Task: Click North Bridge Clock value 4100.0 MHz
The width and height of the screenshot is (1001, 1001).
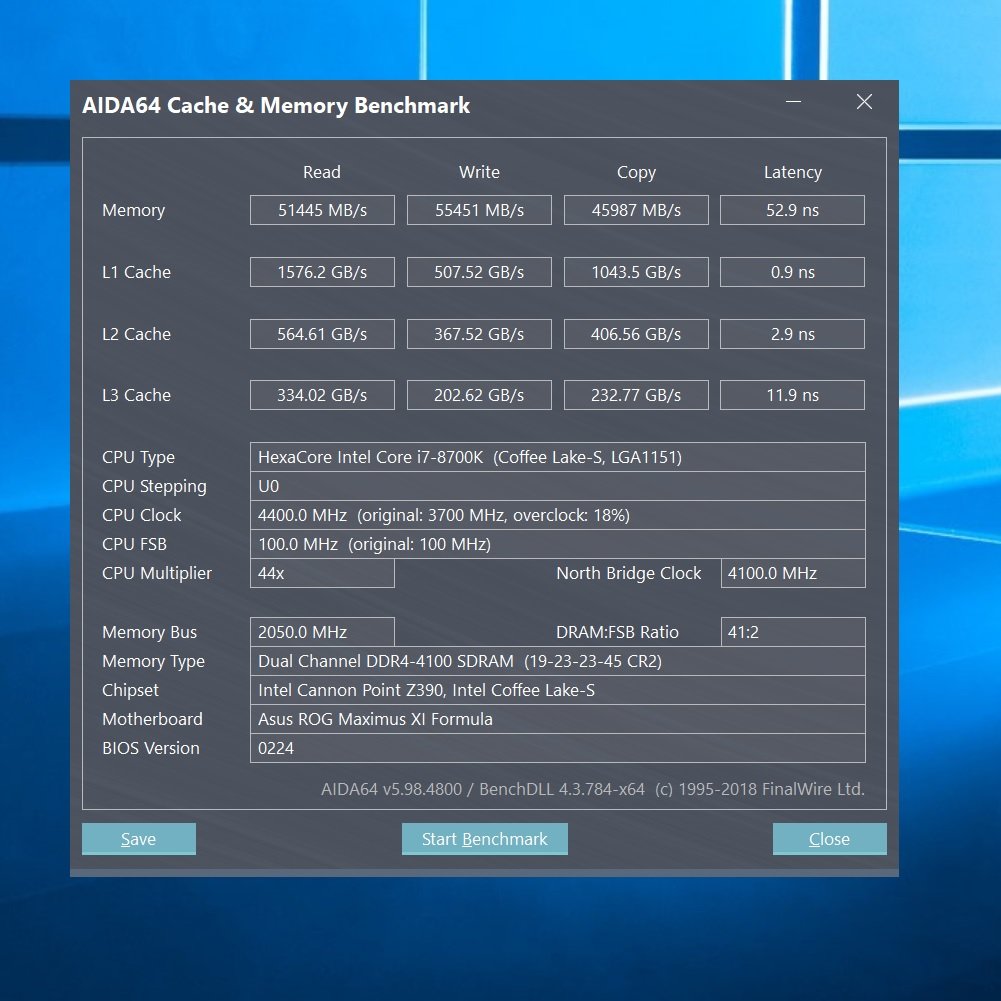Action: (794, 573)
